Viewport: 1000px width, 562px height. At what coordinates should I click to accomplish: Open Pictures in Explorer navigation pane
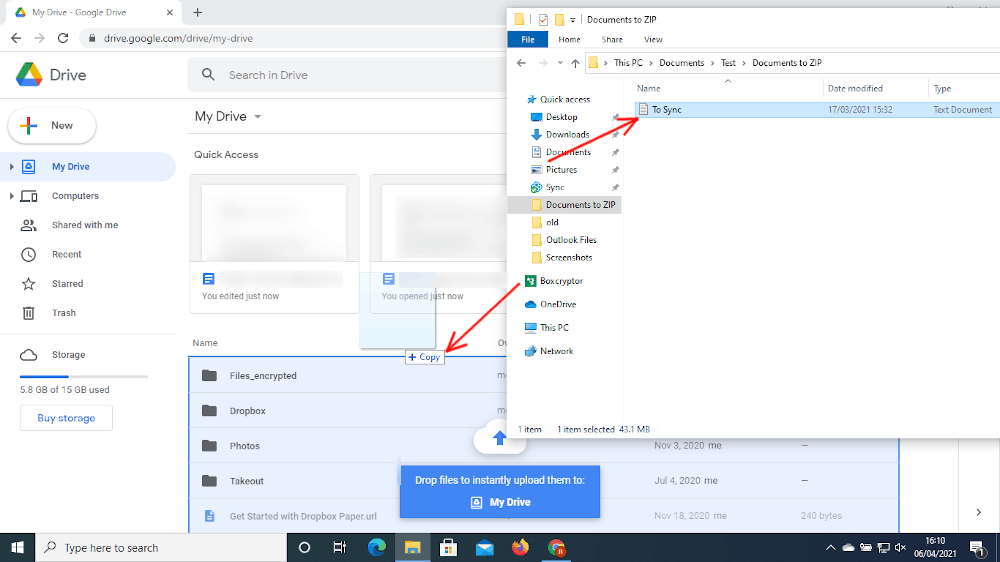(x=561, y=170)
